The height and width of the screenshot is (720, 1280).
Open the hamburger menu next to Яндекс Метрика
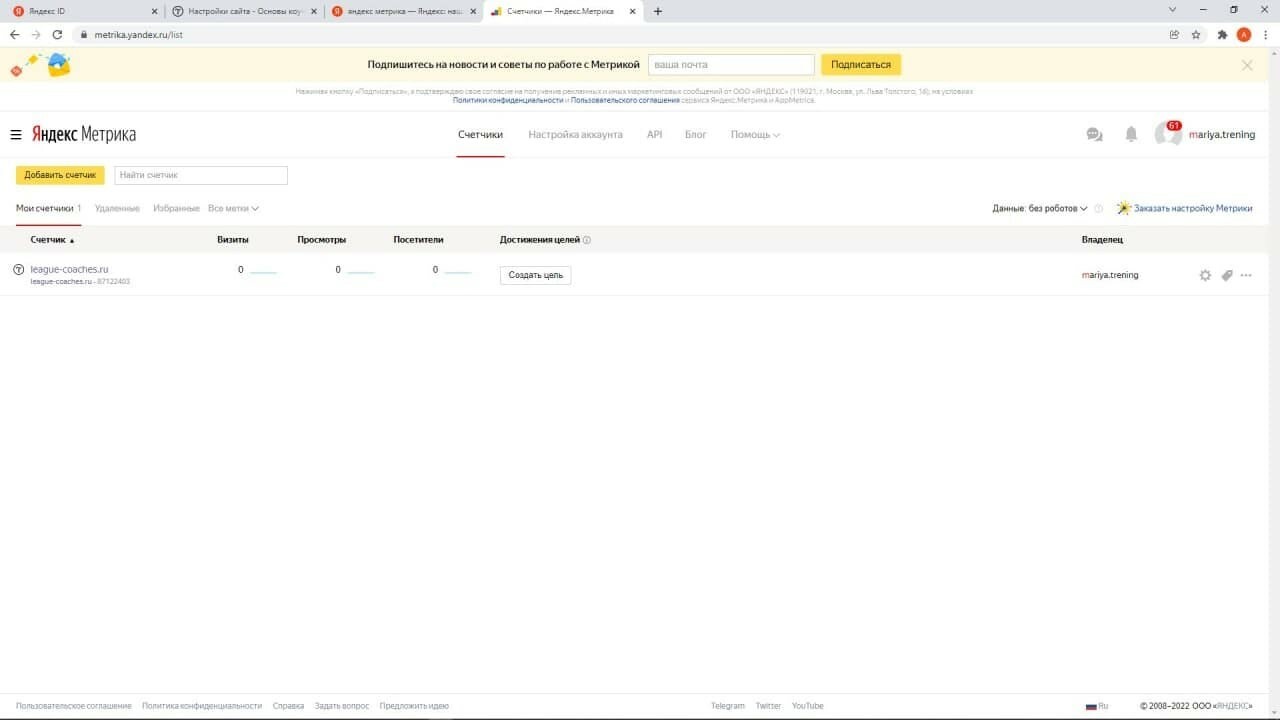pyautogui.click(x=16, y=135)
